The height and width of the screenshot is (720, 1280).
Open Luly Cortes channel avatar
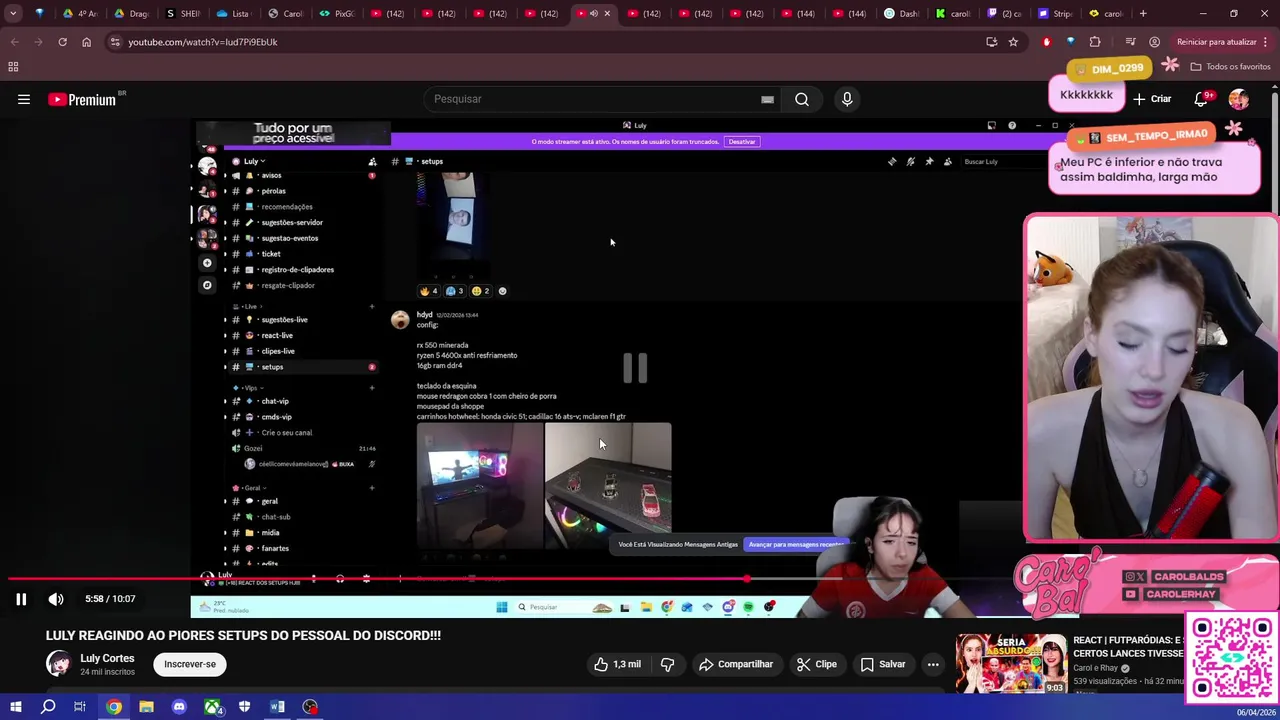59,664
